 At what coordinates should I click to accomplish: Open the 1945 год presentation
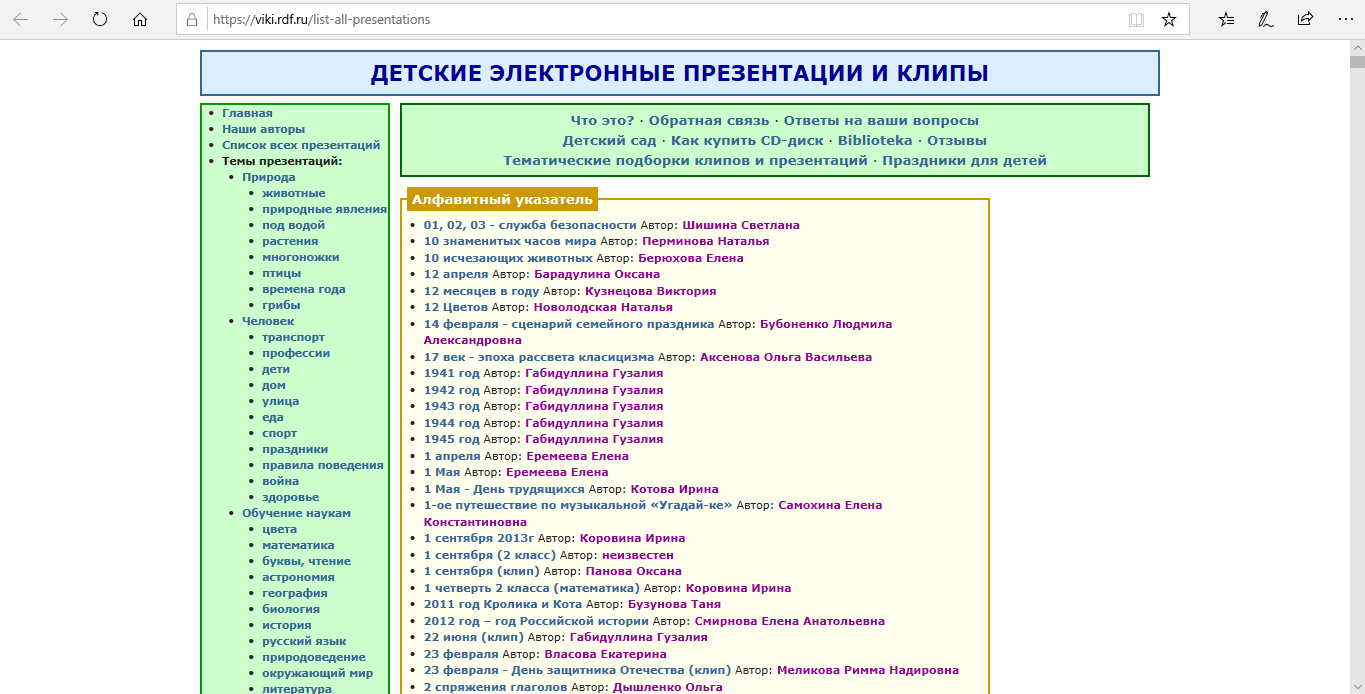tap(452, 440)
